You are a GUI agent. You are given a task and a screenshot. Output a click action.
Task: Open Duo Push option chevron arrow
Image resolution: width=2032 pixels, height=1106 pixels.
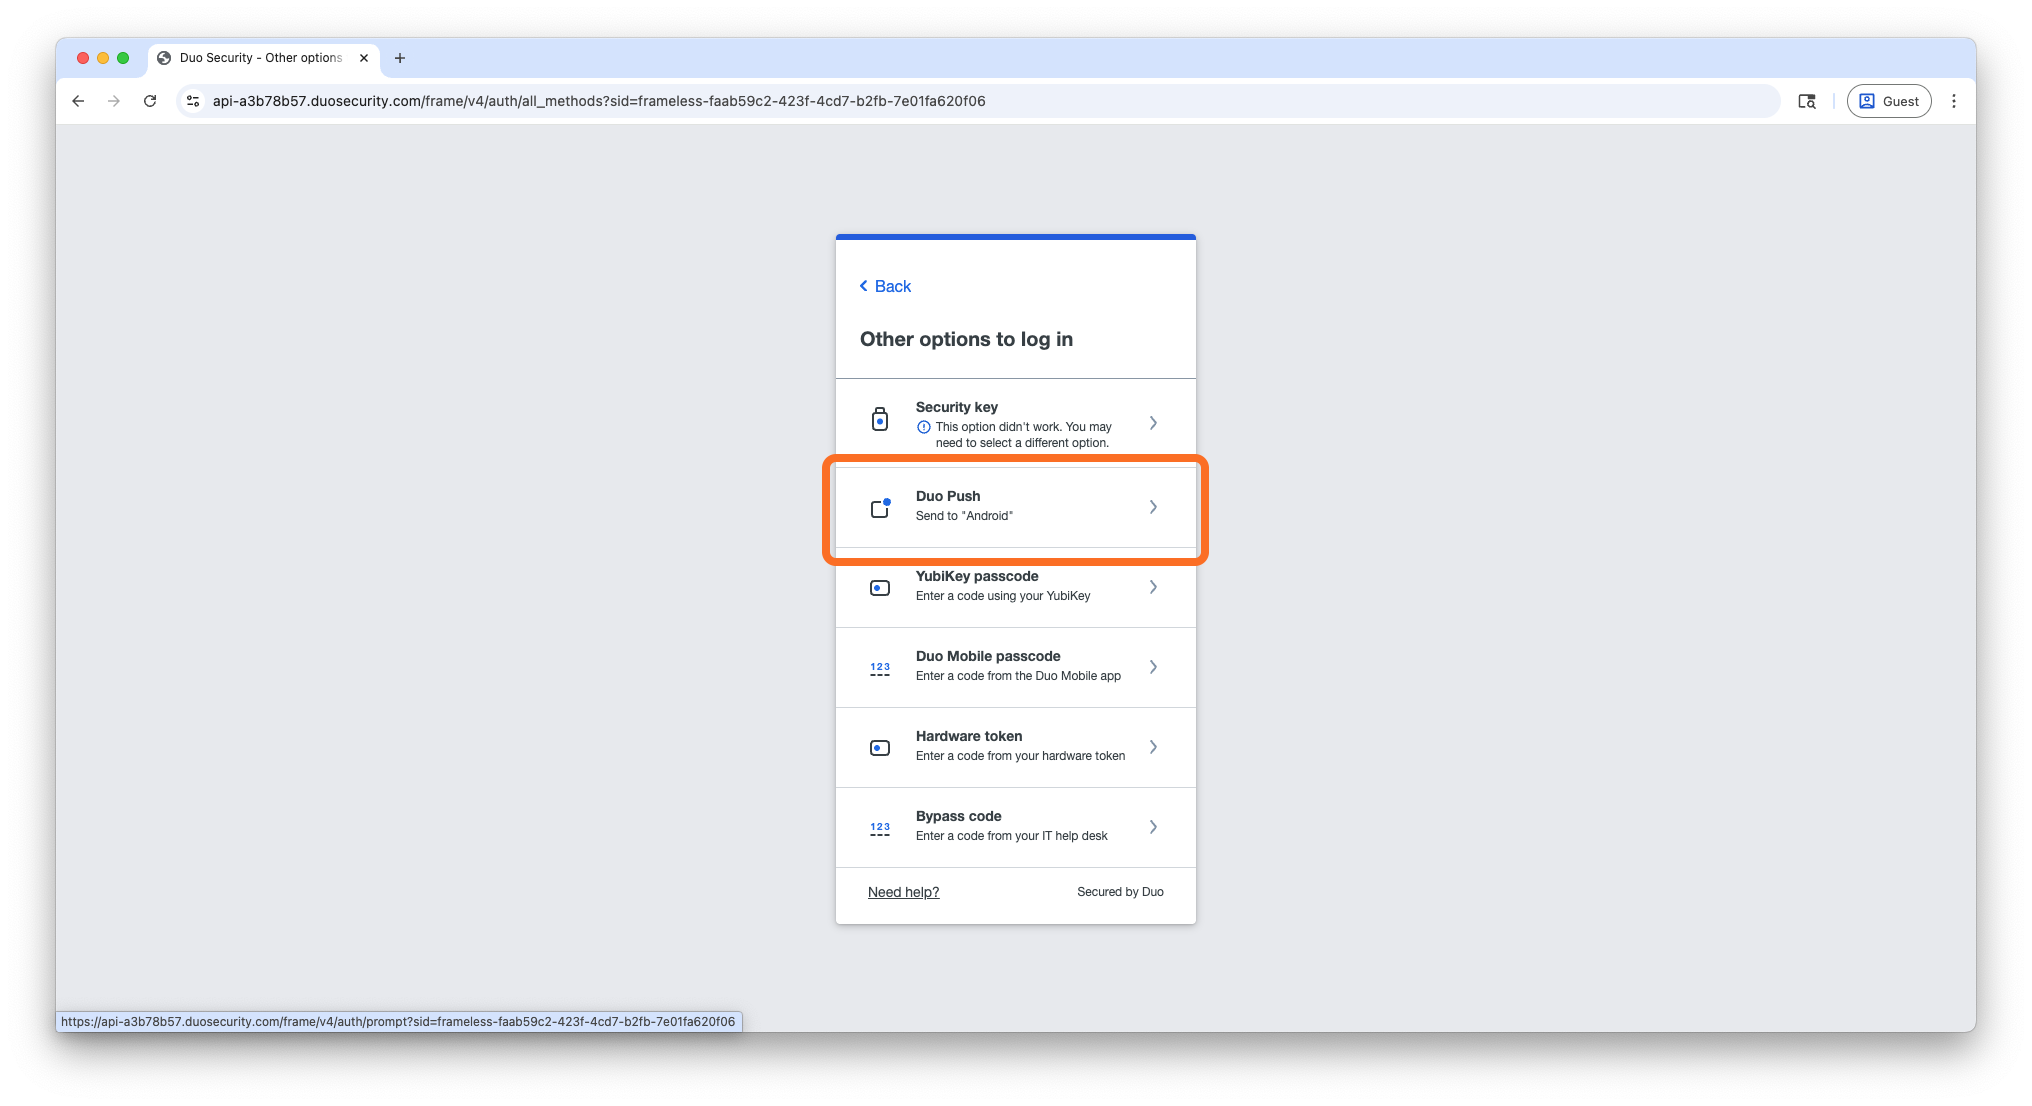(x=1153, y=507)
